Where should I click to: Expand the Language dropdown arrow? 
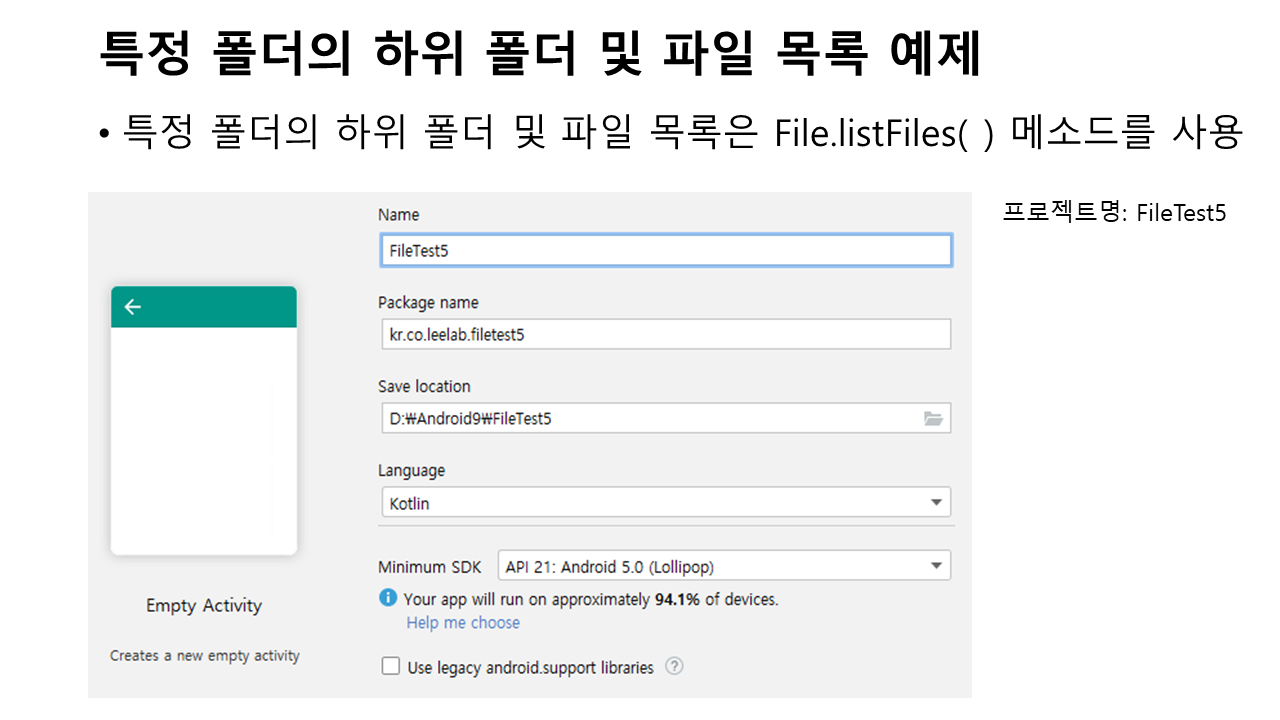(936, 502)
